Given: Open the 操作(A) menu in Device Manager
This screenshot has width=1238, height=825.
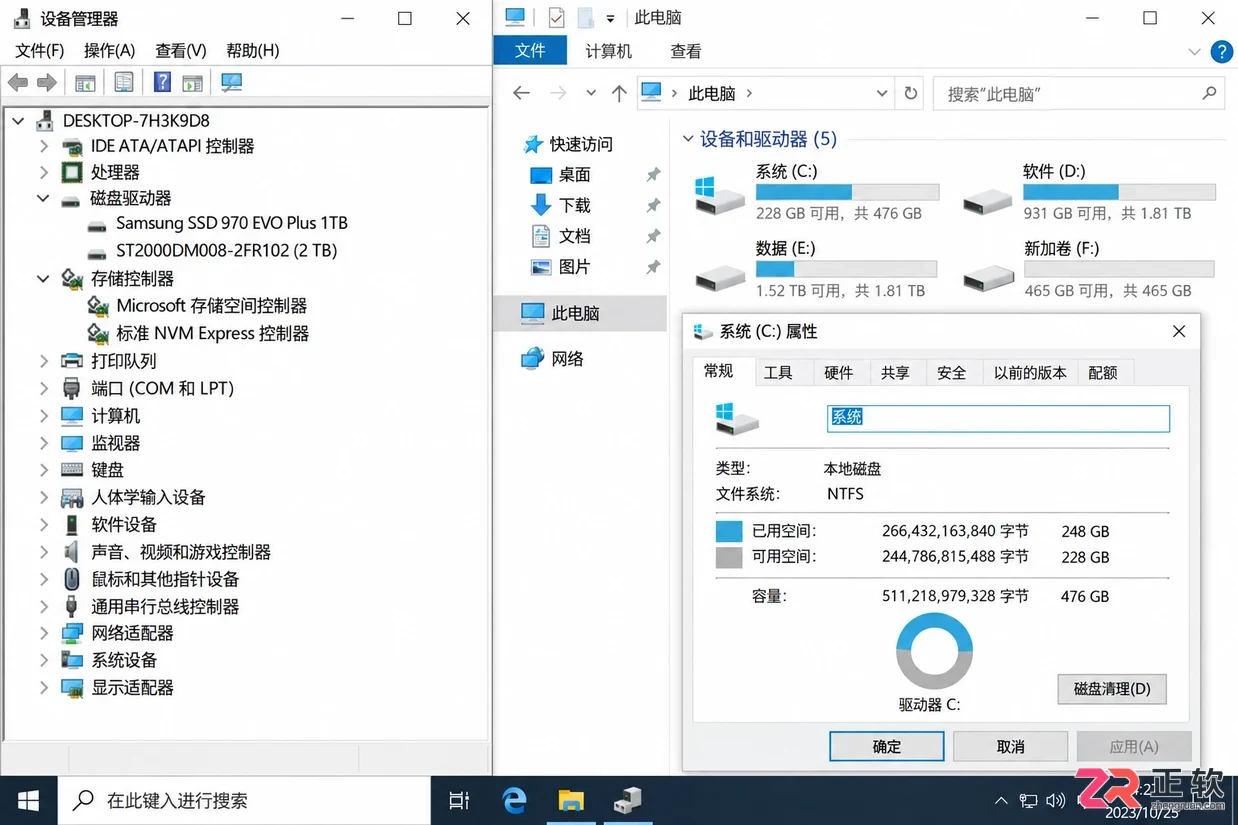Looking at the screenshot, I should click(x=109, y=50).
